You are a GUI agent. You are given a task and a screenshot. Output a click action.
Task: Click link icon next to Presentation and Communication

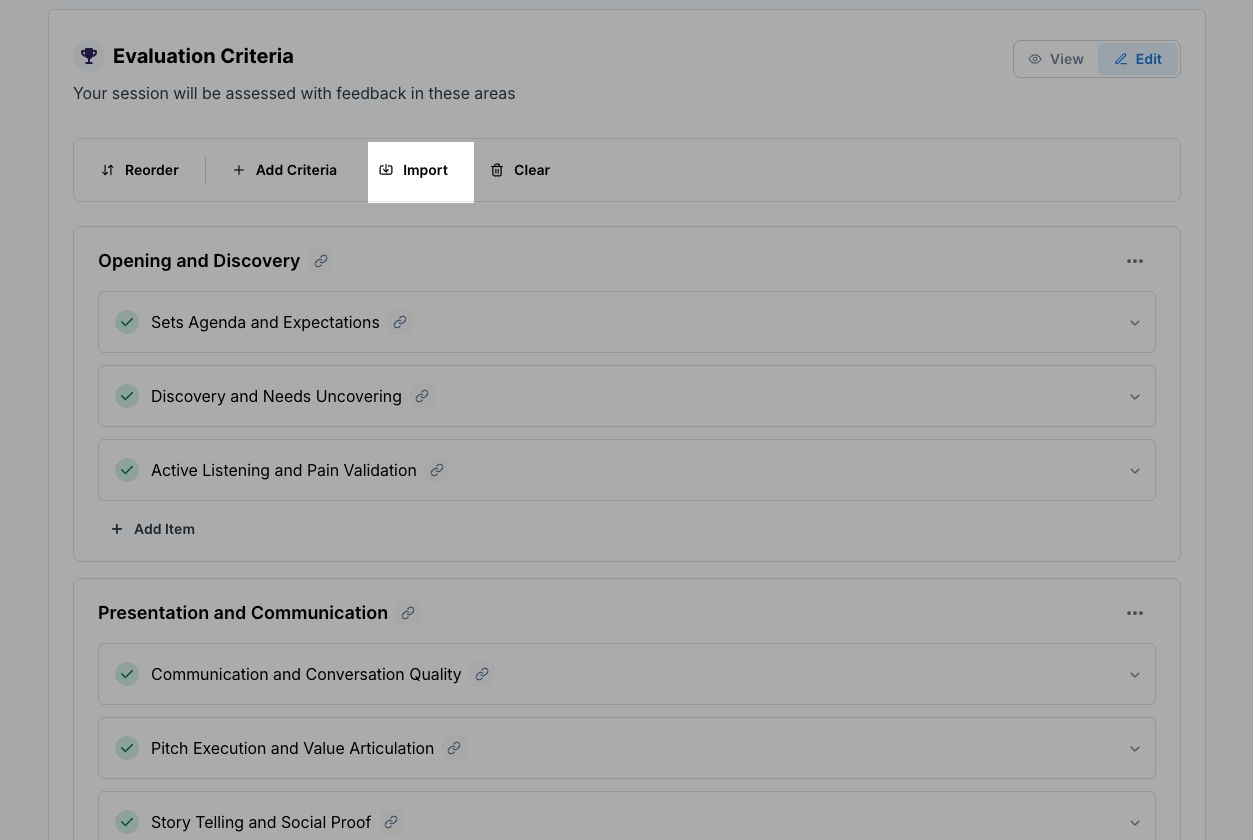(x=408, y=613)
